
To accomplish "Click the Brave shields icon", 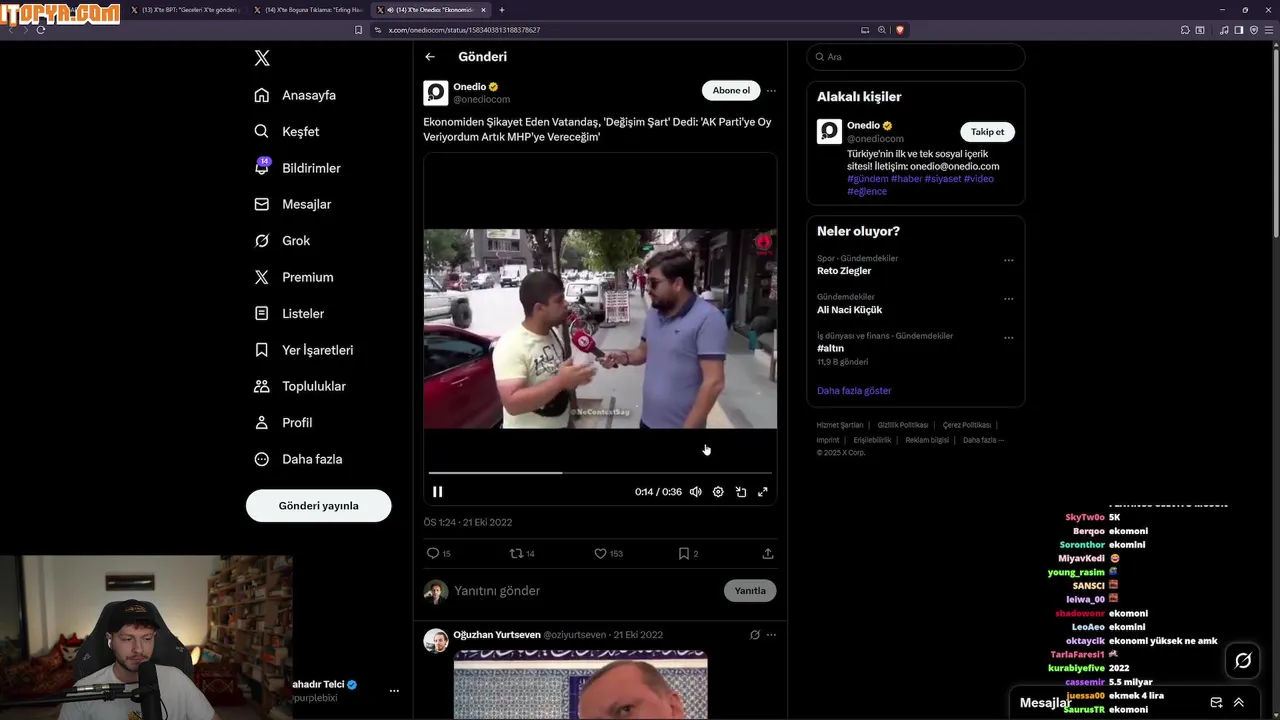I will [900, 30].
